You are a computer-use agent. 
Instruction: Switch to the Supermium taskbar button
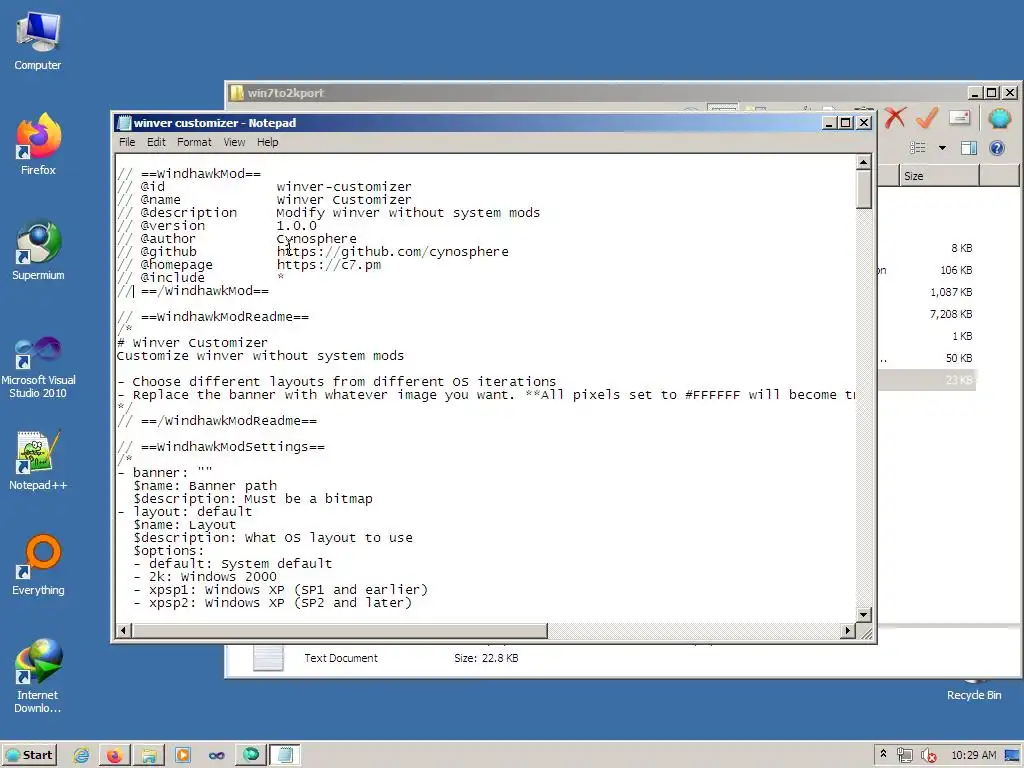pos(251,755)
